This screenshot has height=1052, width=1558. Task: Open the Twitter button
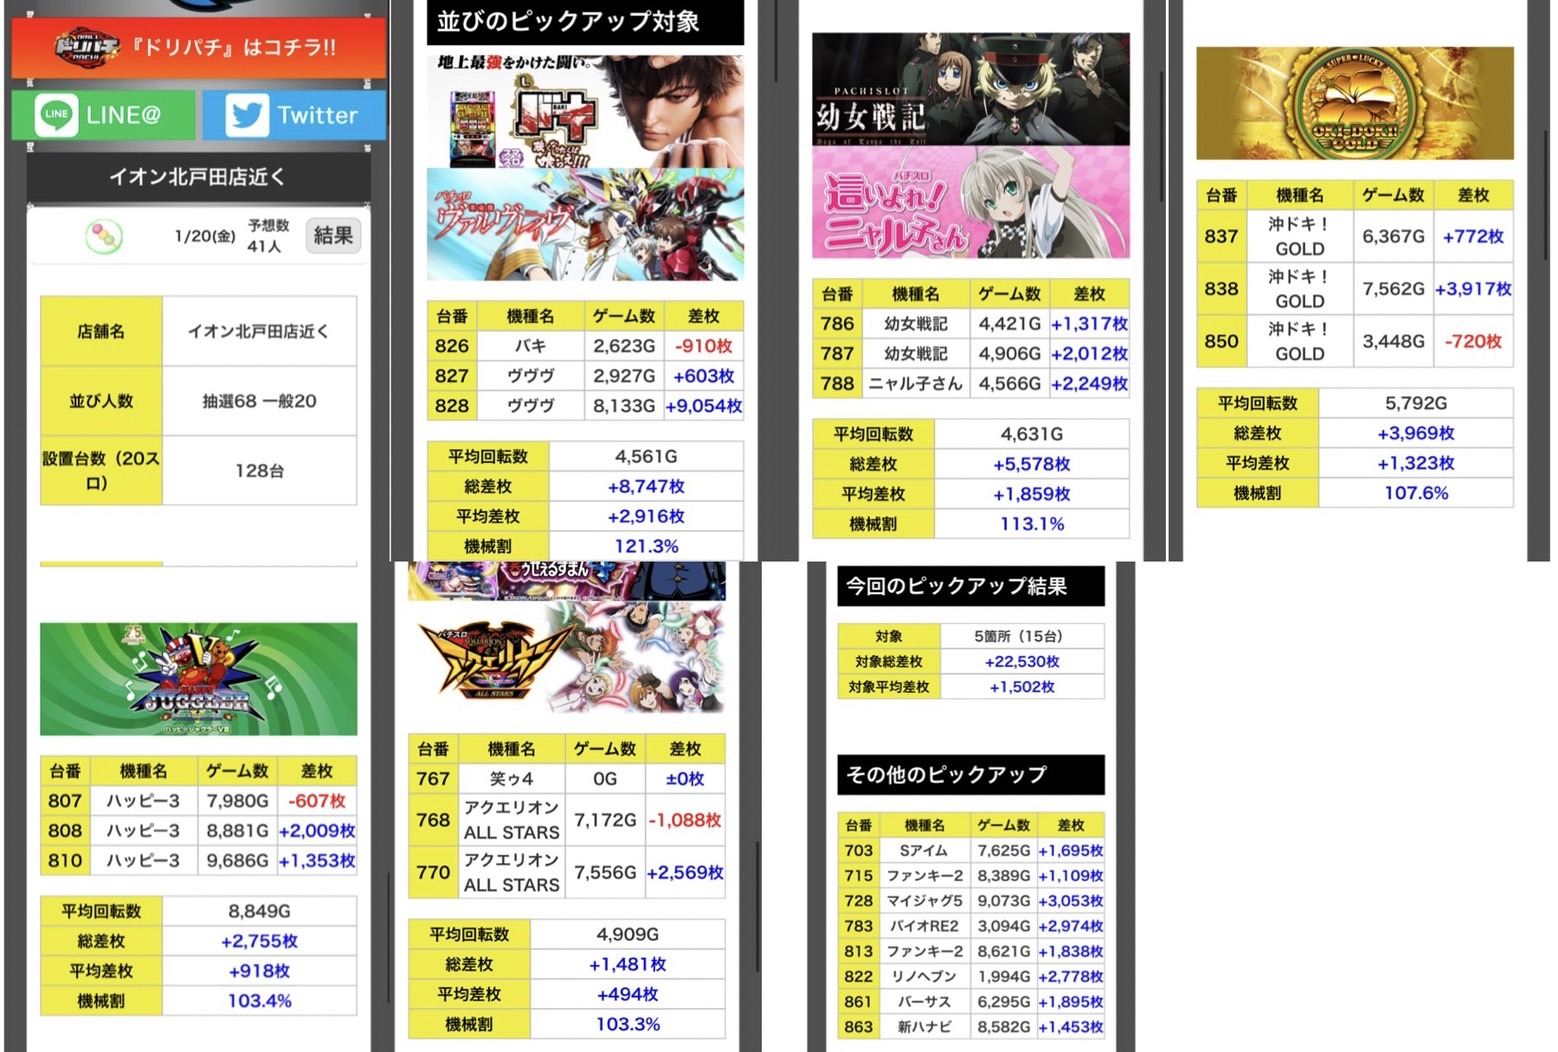coord(294,115)
